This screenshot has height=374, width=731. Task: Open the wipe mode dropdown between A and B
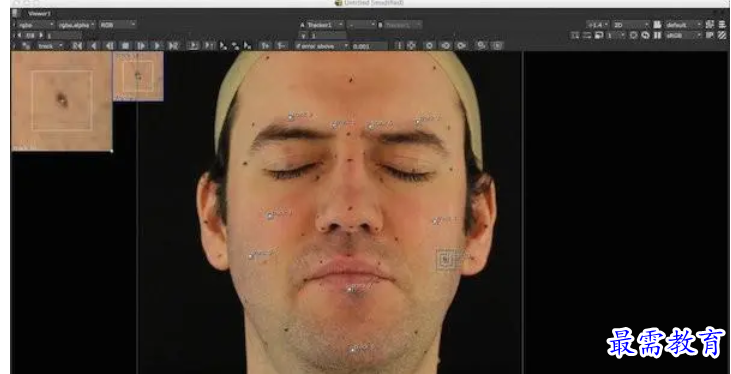361,25
